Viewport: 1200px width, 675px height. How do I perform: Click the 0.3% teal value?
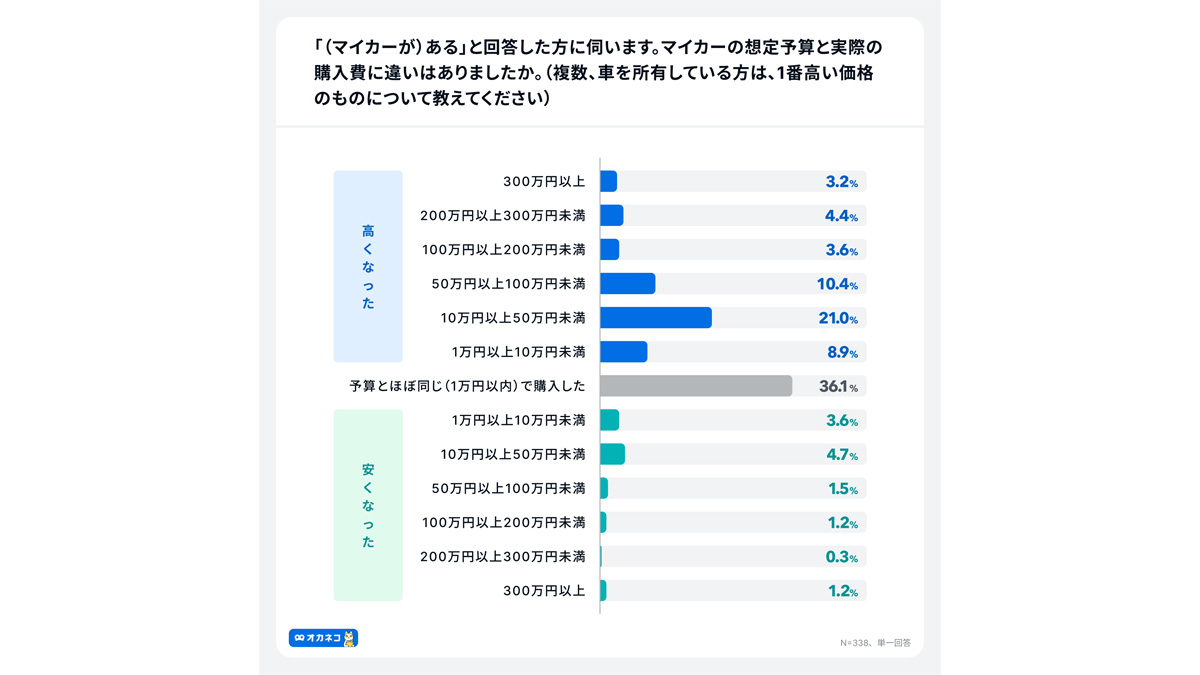842,557
